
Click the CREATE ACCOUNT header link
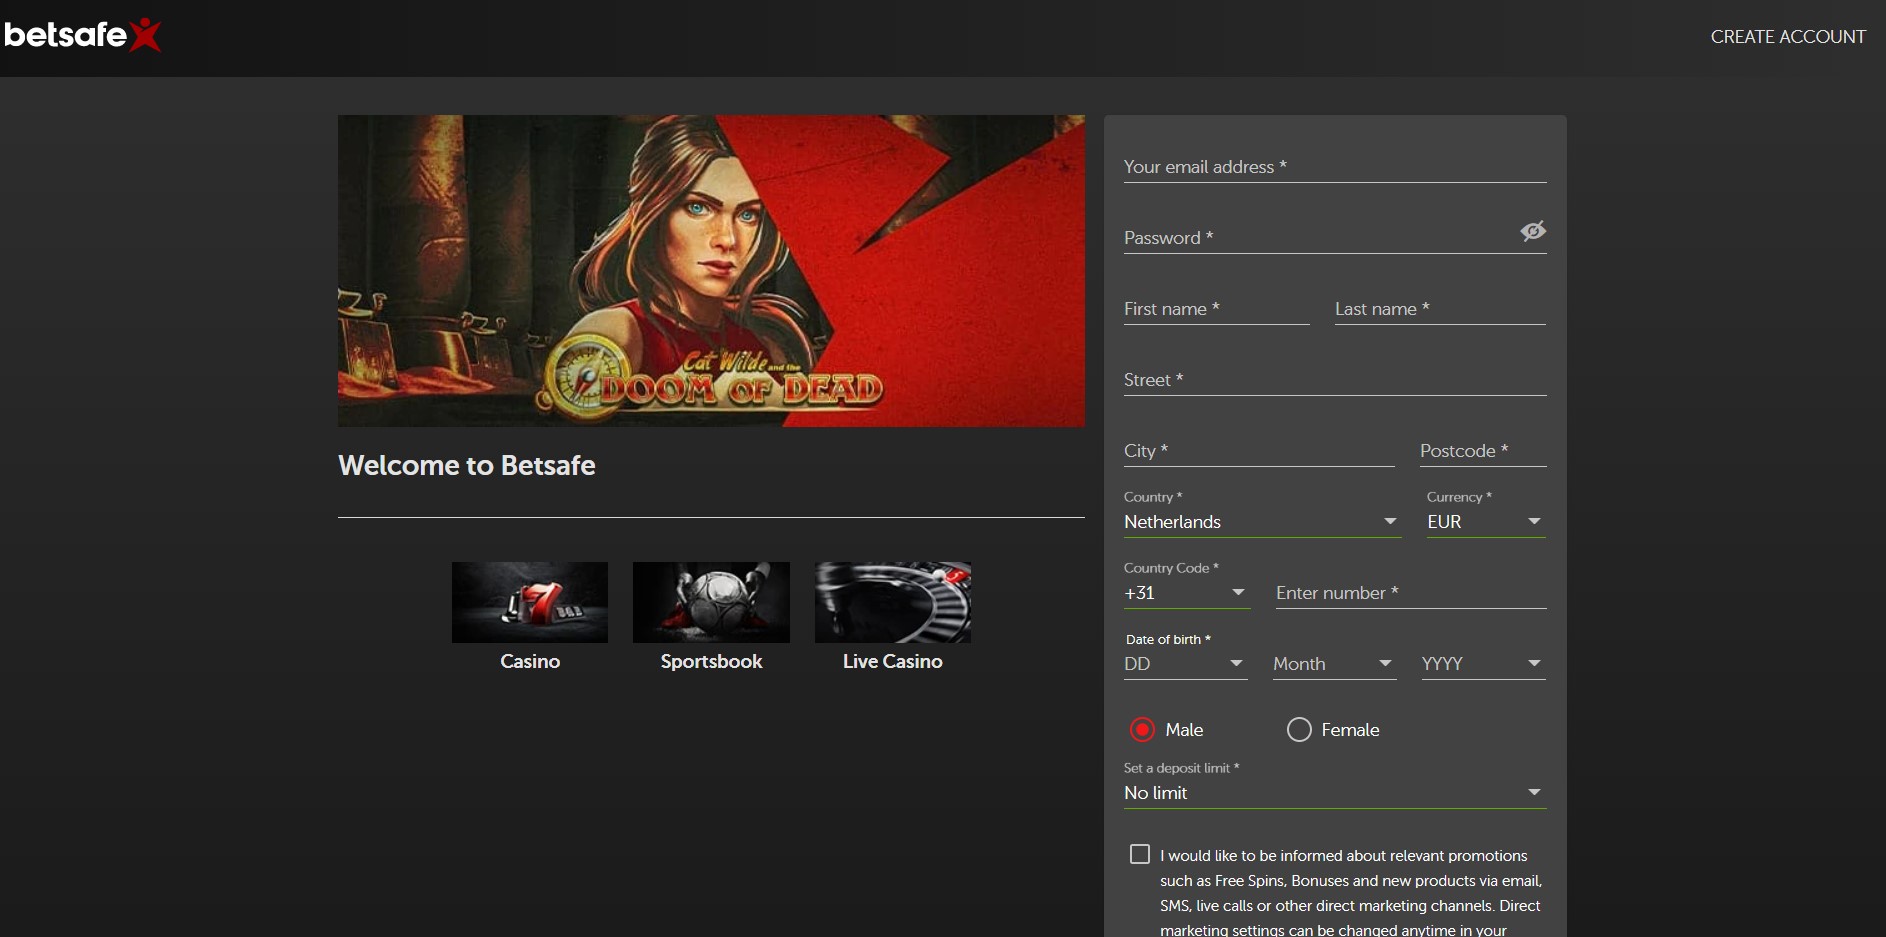[x=1787, y=37]
